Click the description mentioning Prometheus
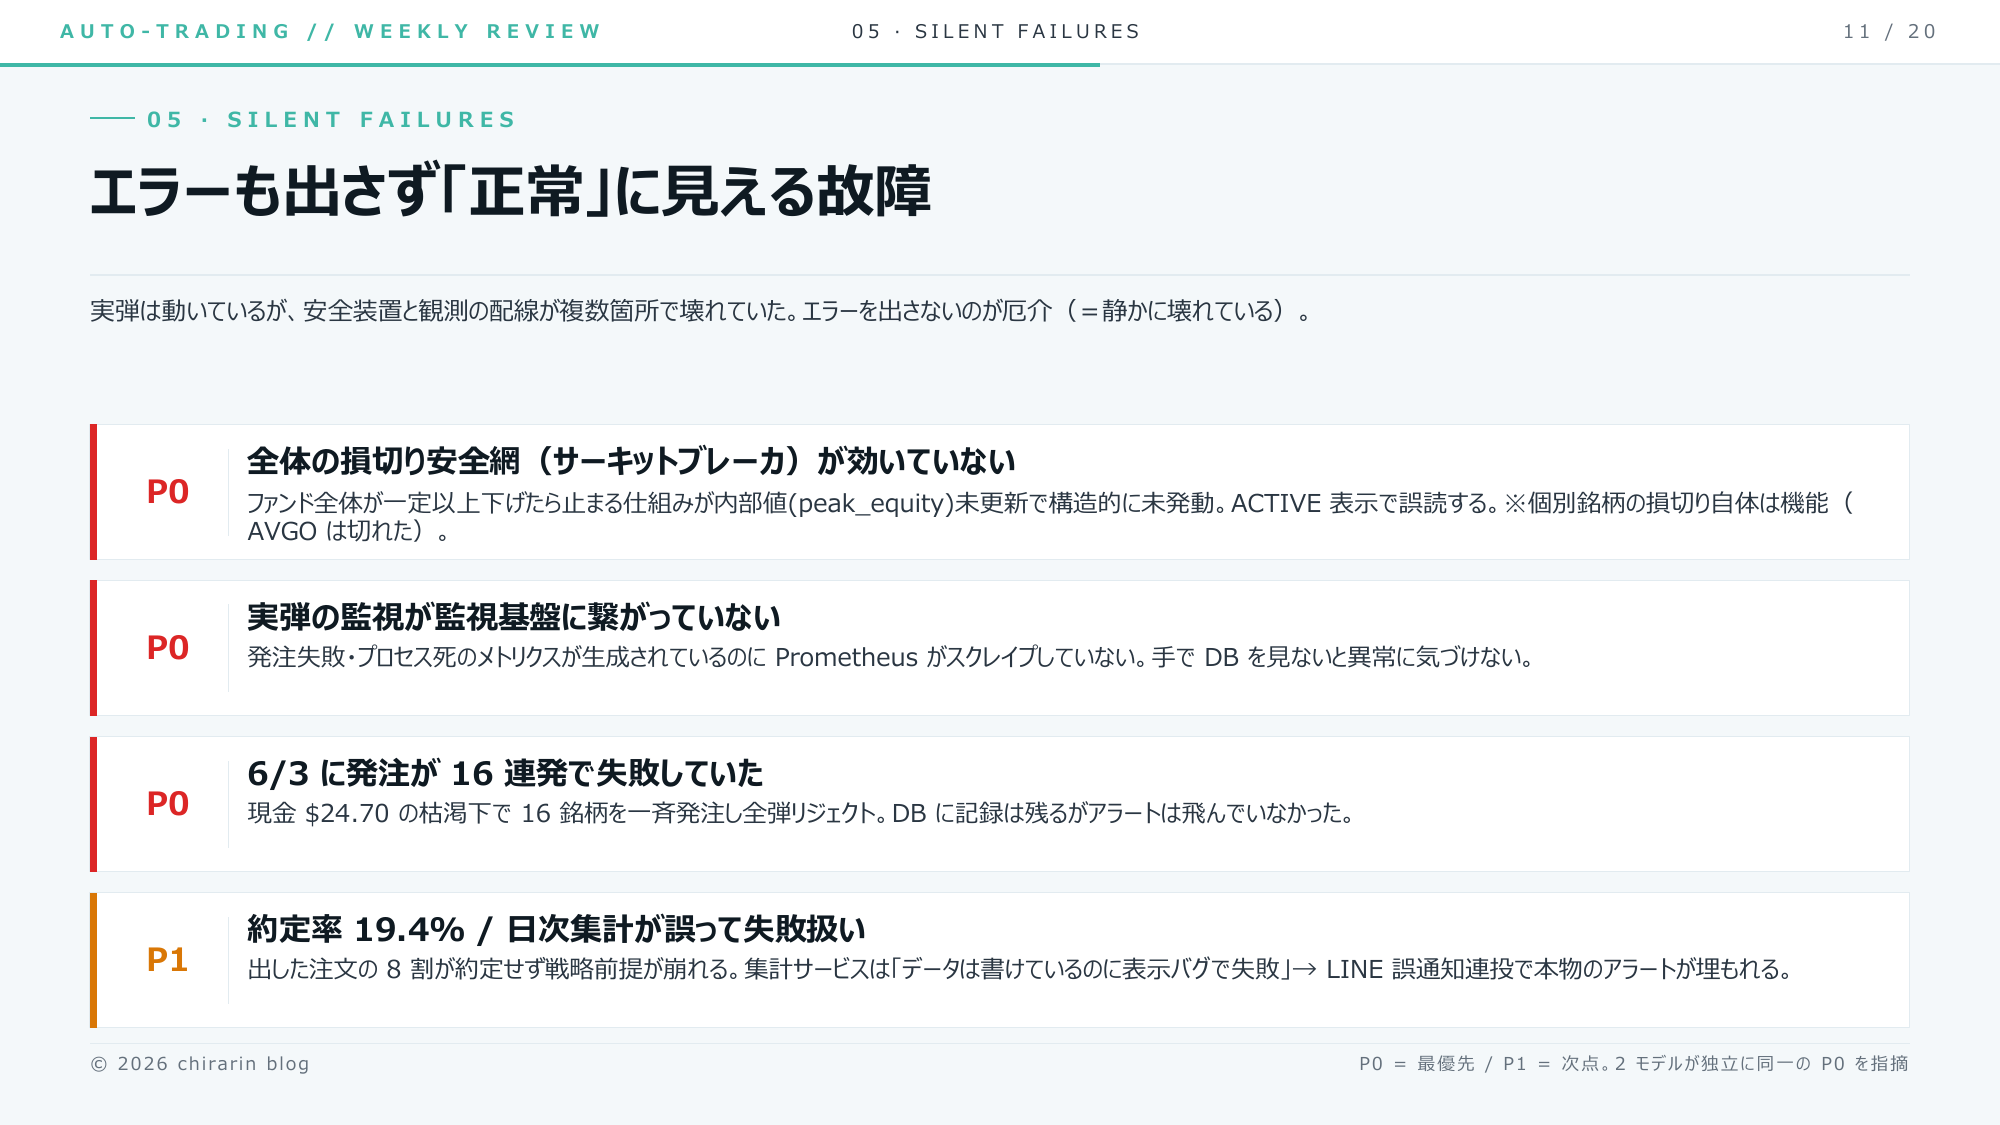 point(890,657)
